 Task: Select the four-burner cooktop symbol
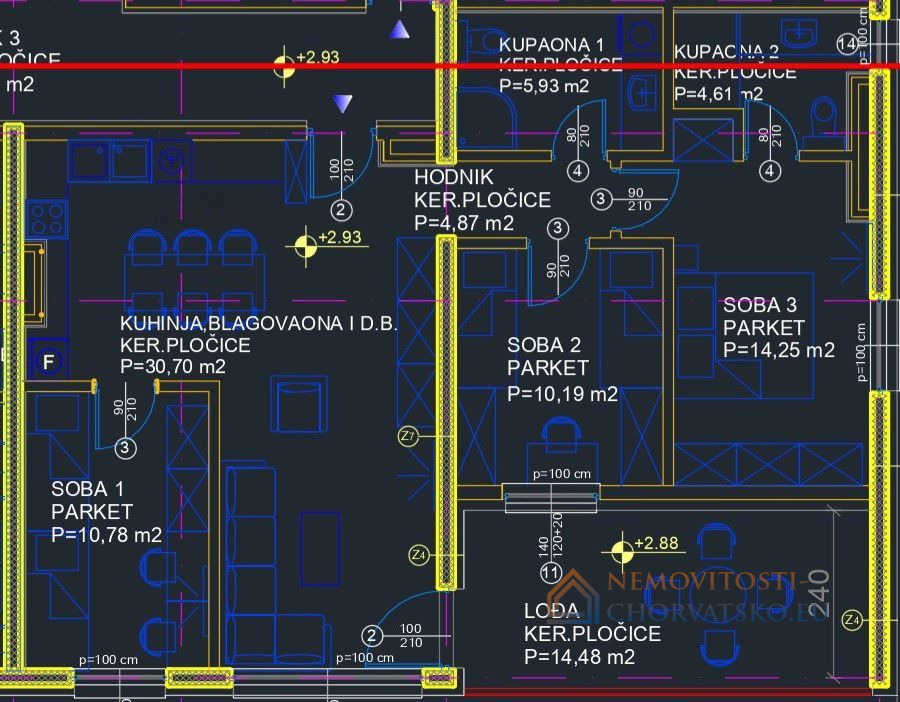click(x=46, y=219)
